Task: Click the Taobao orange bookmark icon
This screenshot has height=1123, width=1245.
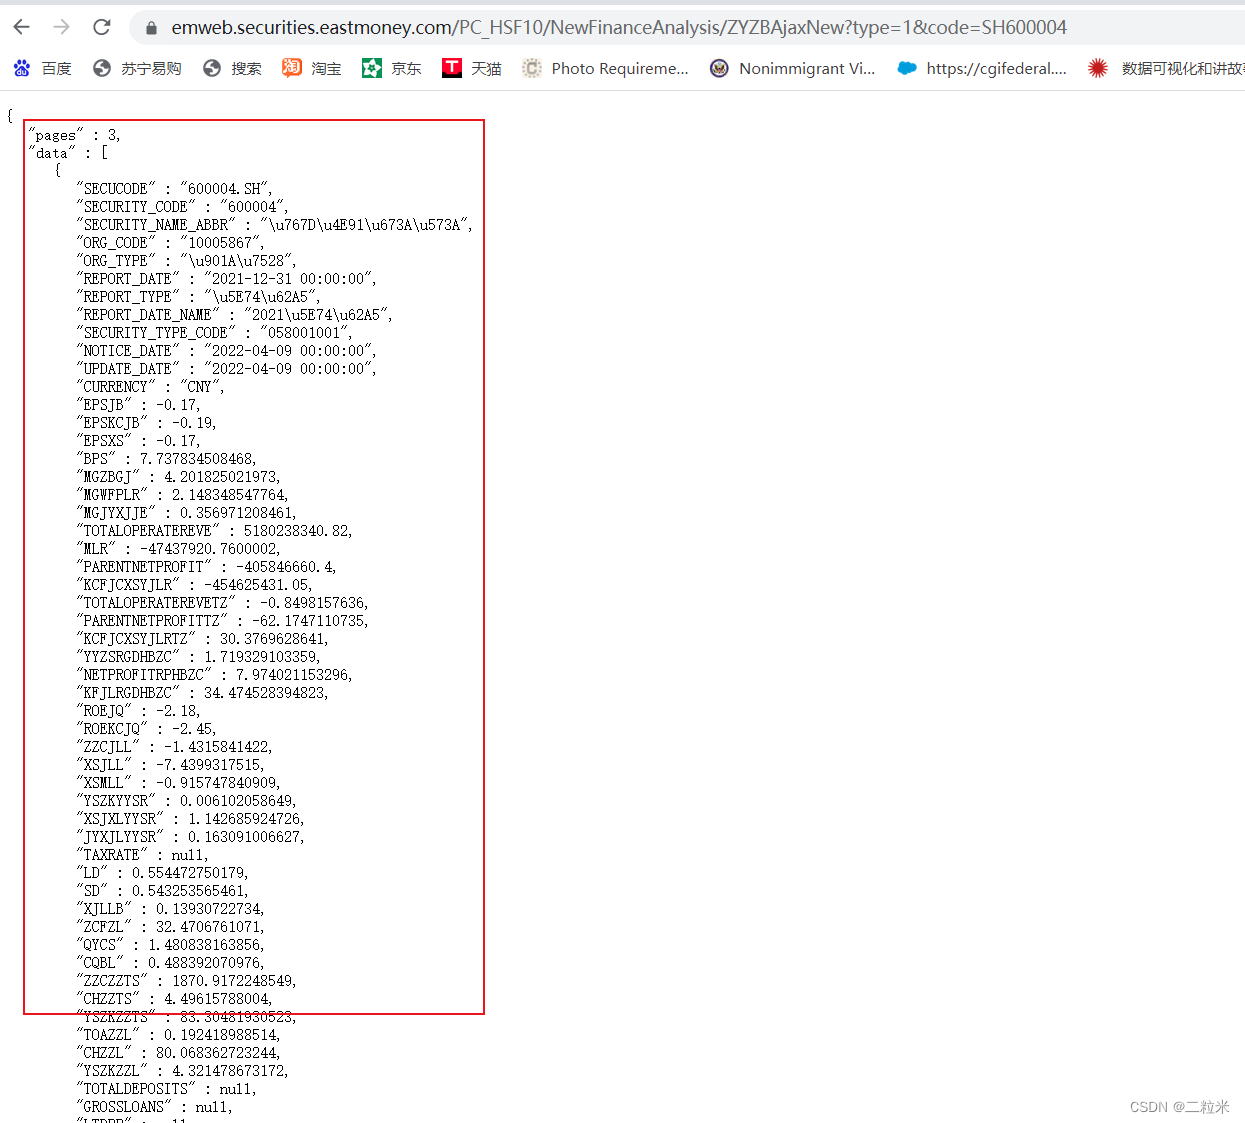Action: (291, 68)
